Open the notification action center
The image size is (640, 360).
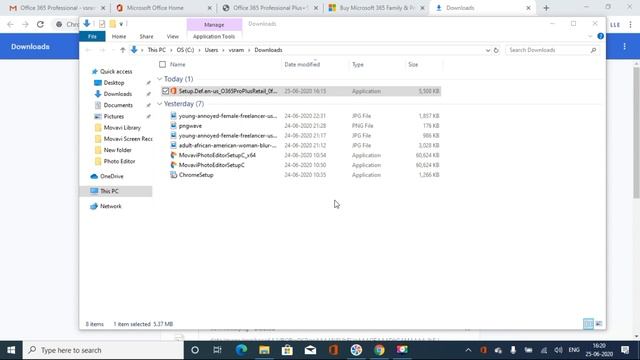pos(624,350)
